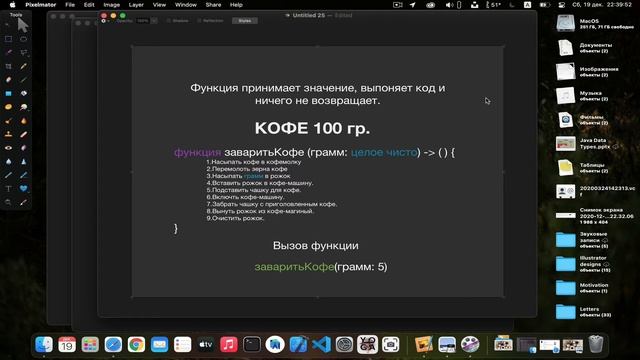The height and width of the screenshot is (360, 640).
Task: Select the Healing bandage tool
Action: (x=24, y=134)
